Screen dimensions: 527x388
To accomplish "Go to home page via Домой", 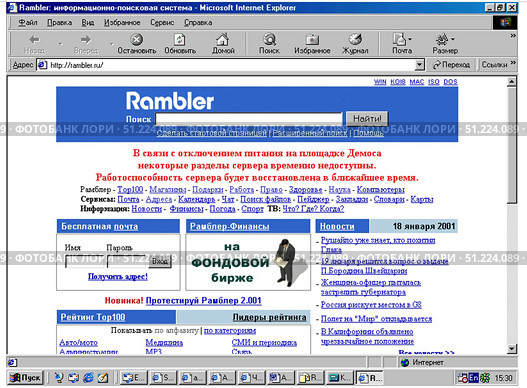I will point(223,44).
